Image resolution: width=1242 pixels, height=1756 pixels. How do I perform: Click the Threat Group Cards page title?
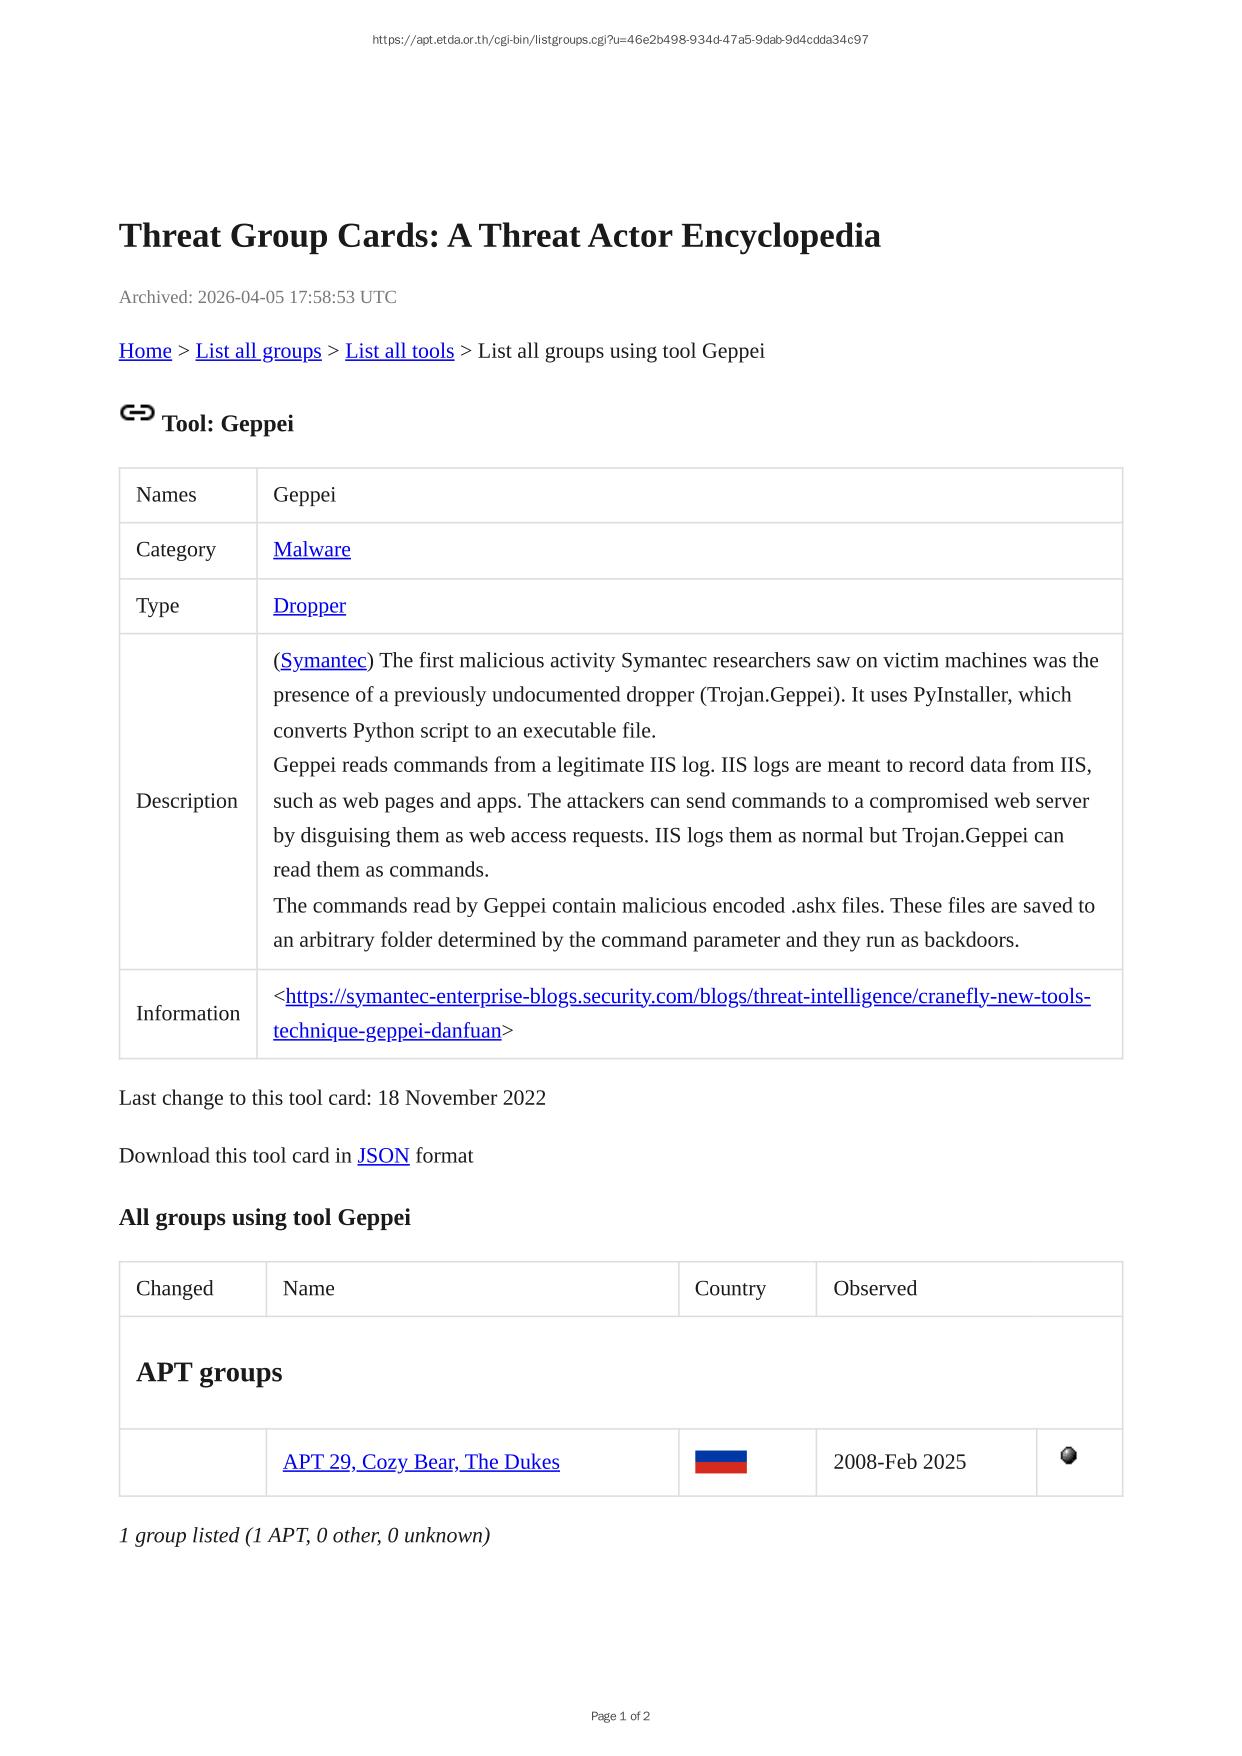(x=499, y=236)
